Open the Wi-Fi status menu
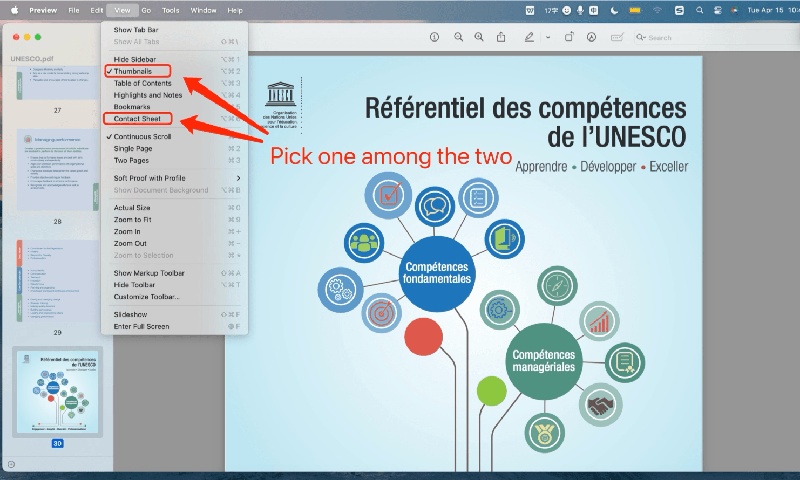The height and width of the screenshot is (480, 800). pos(657,10)
